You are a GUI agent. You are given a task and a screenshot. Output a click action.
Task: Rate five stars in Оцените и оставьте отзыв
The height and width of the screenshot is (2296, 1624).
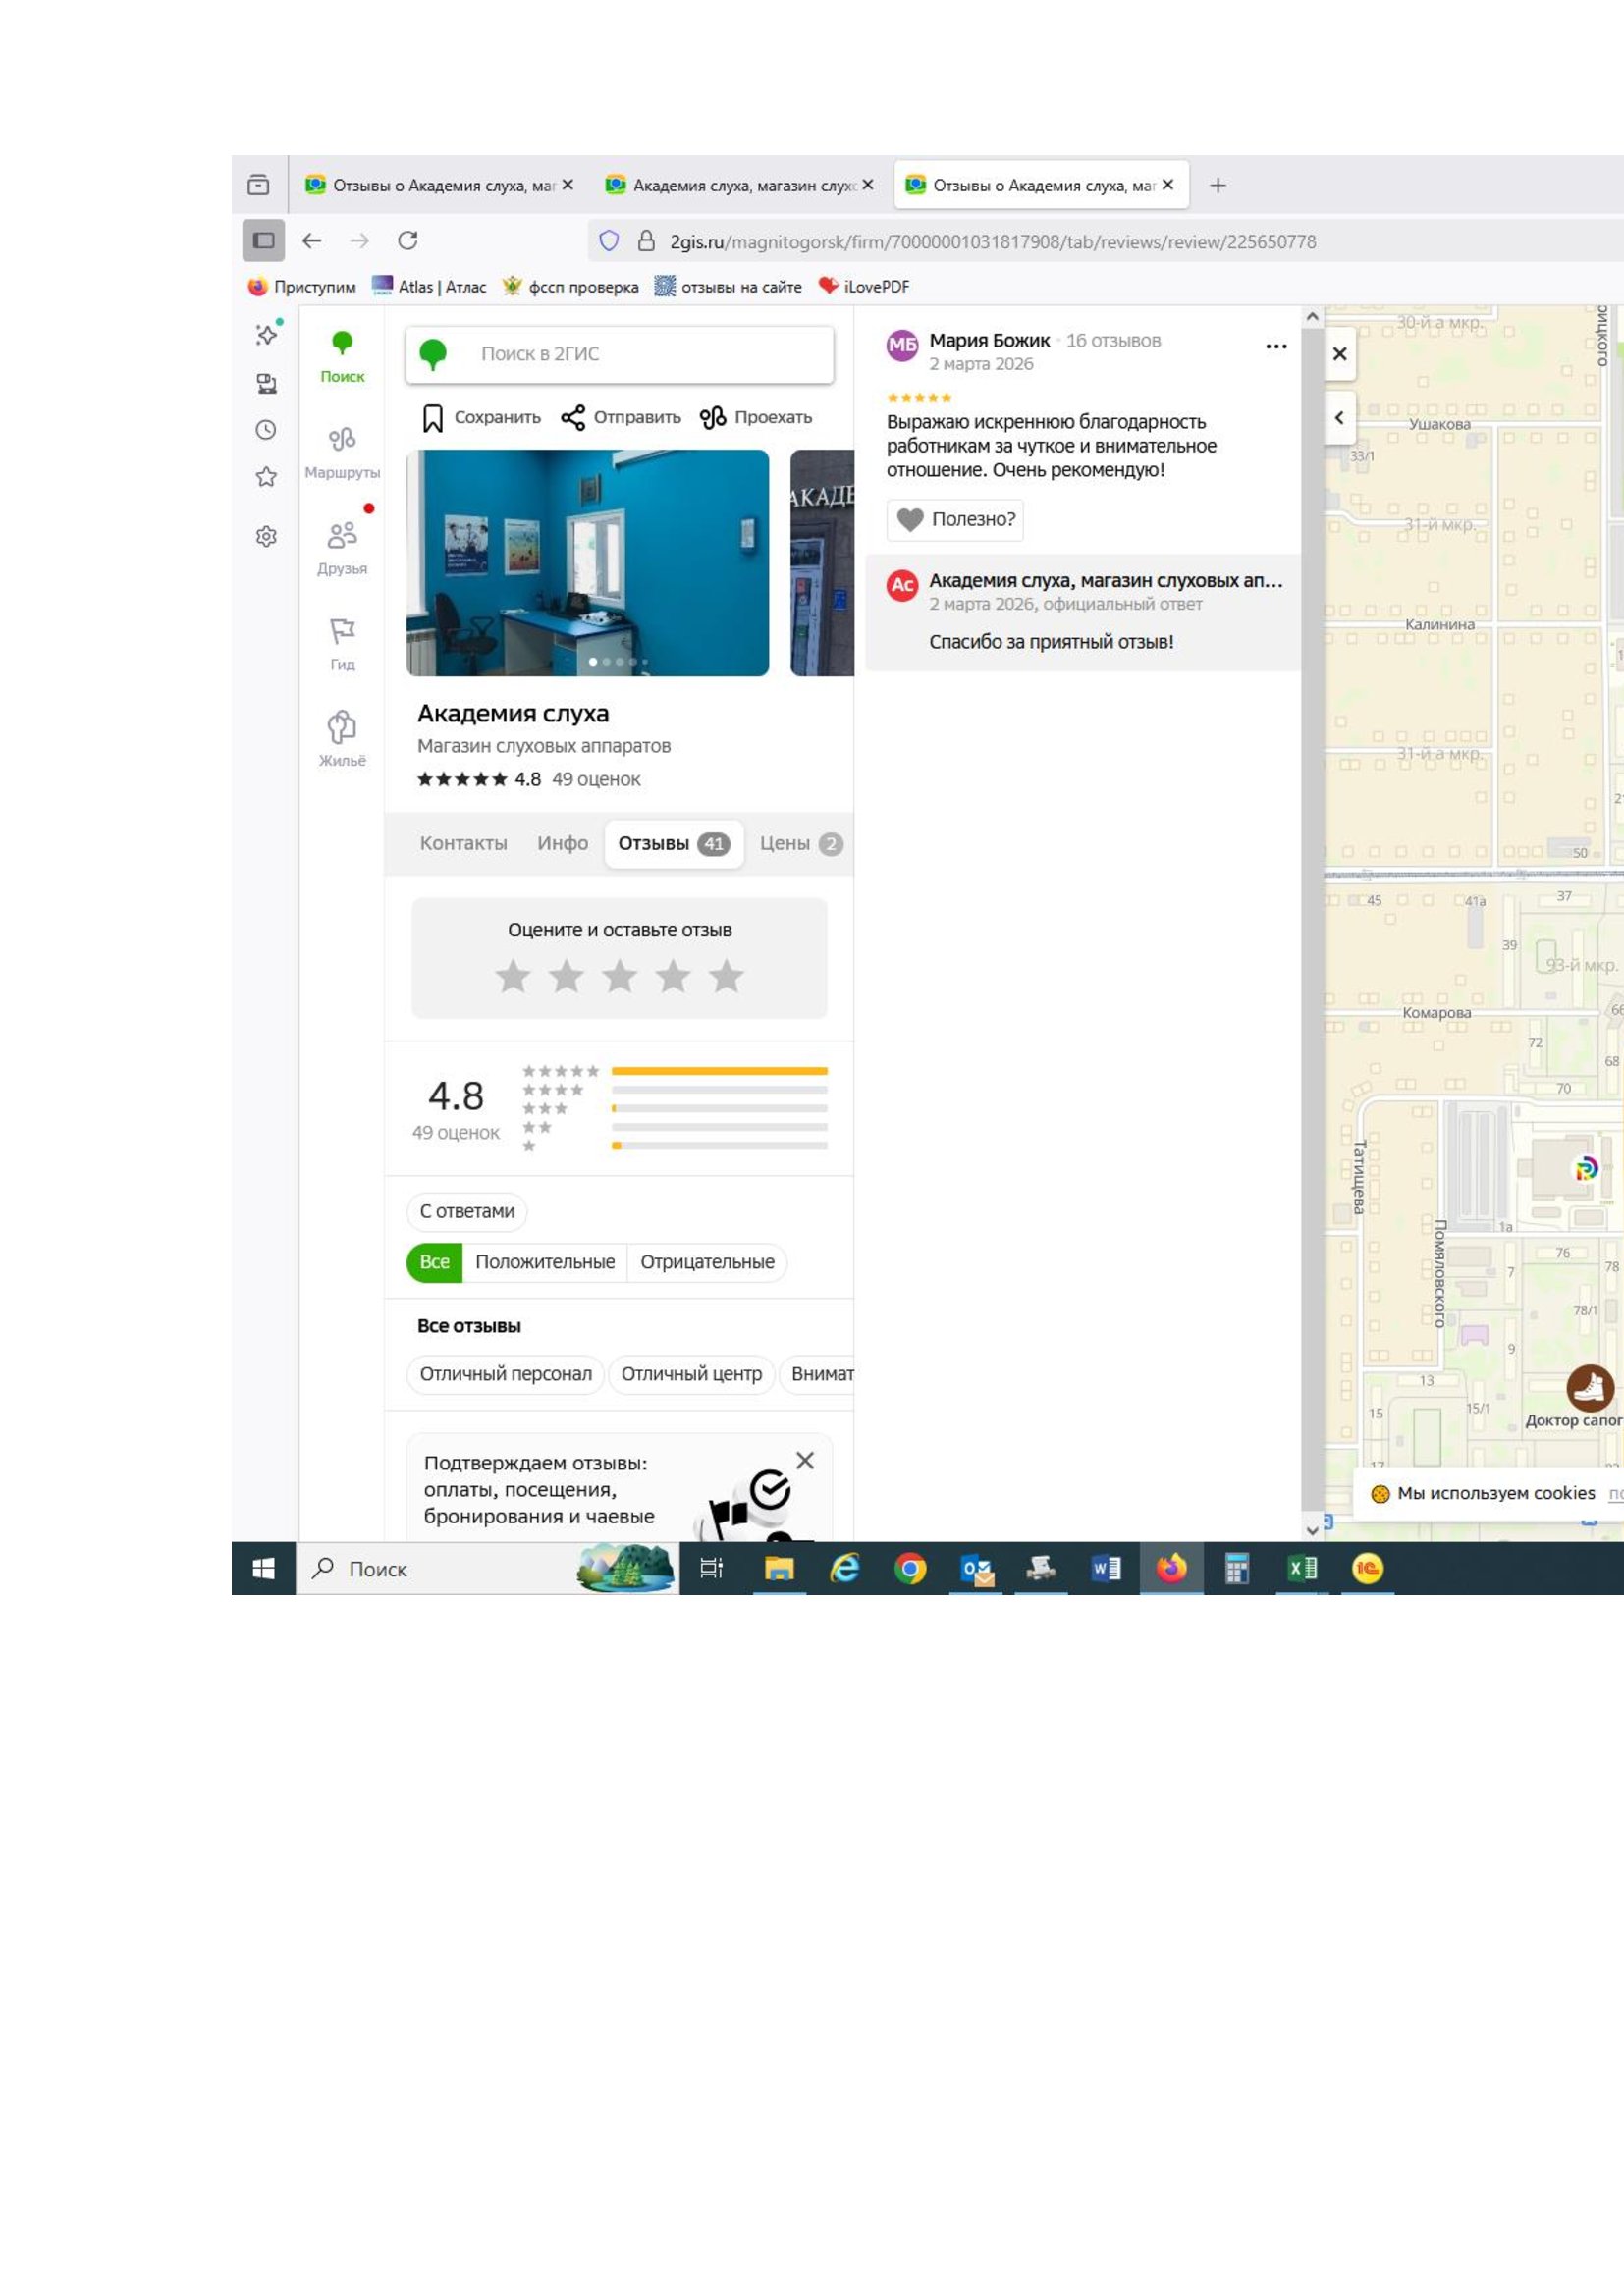(726, 977)
